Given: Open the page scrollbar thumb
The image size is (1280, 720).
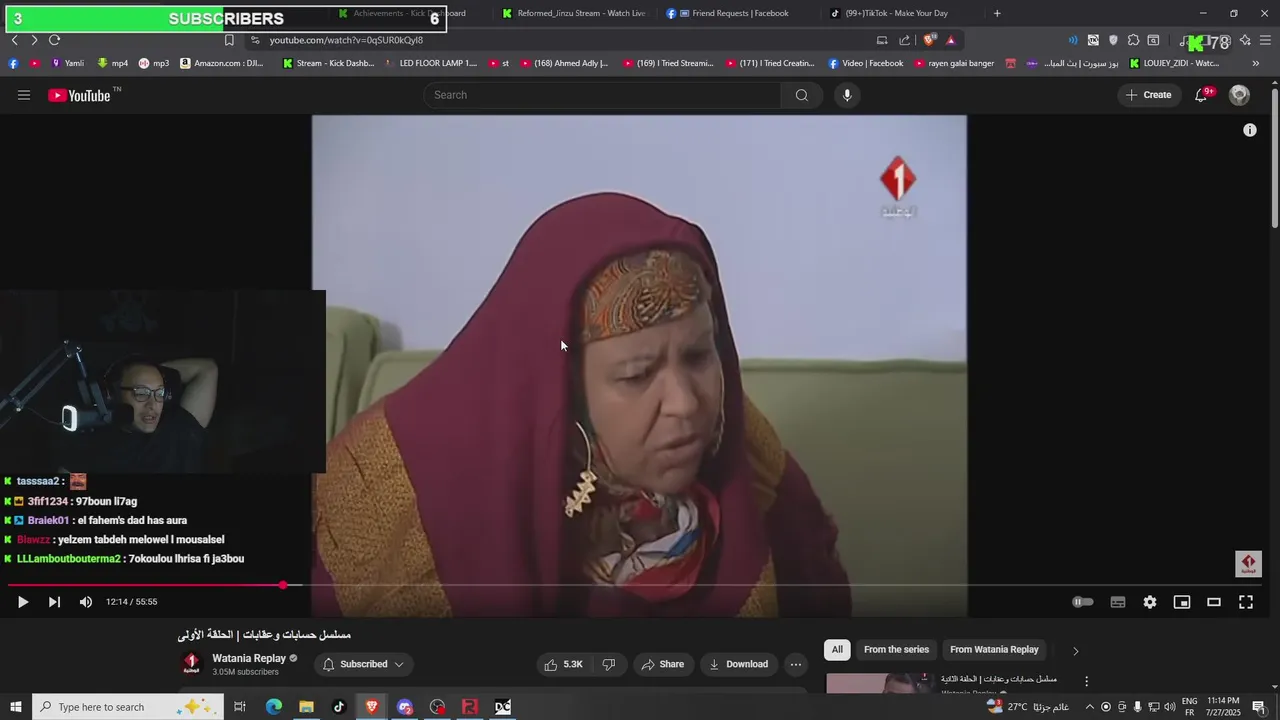Looking at the screenshot, I should 1275,158.
